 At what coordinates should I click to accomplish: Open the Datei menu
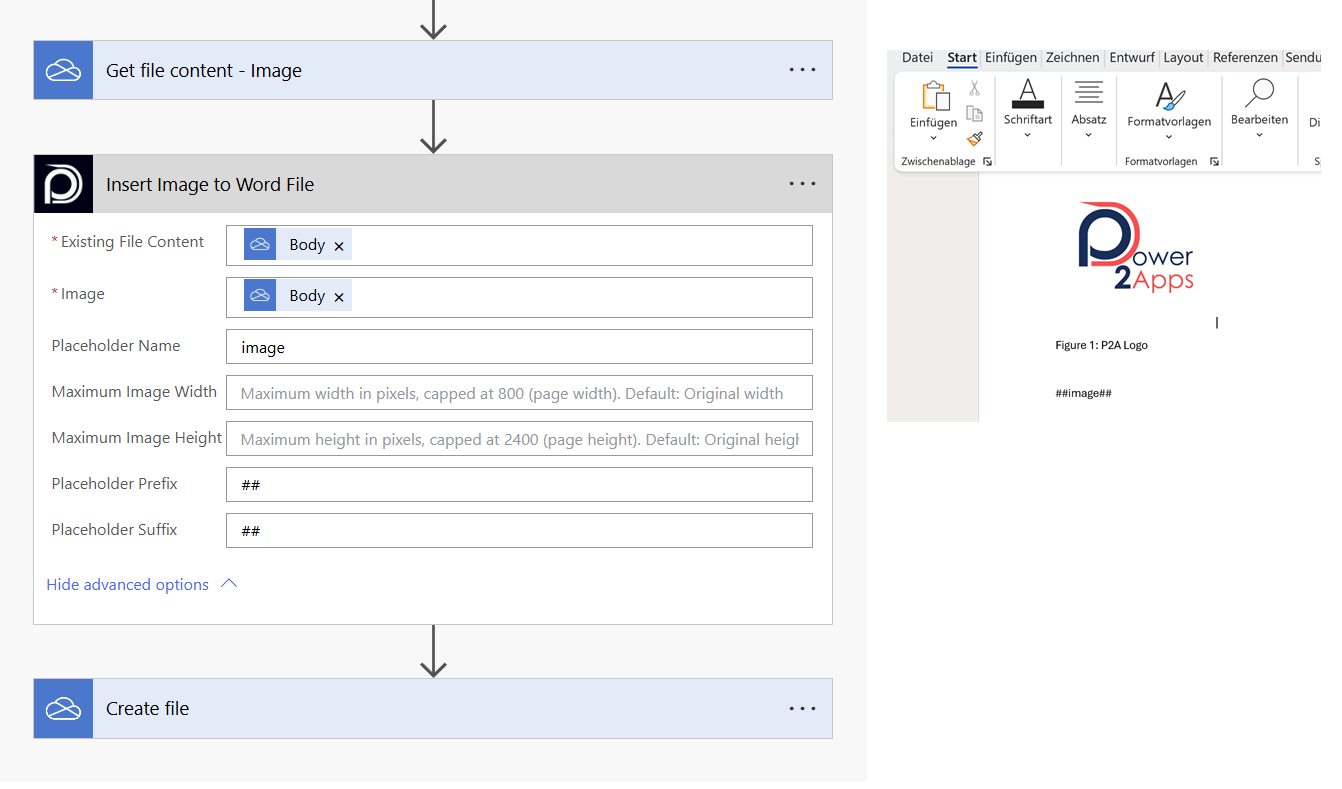tap(917, 58)
